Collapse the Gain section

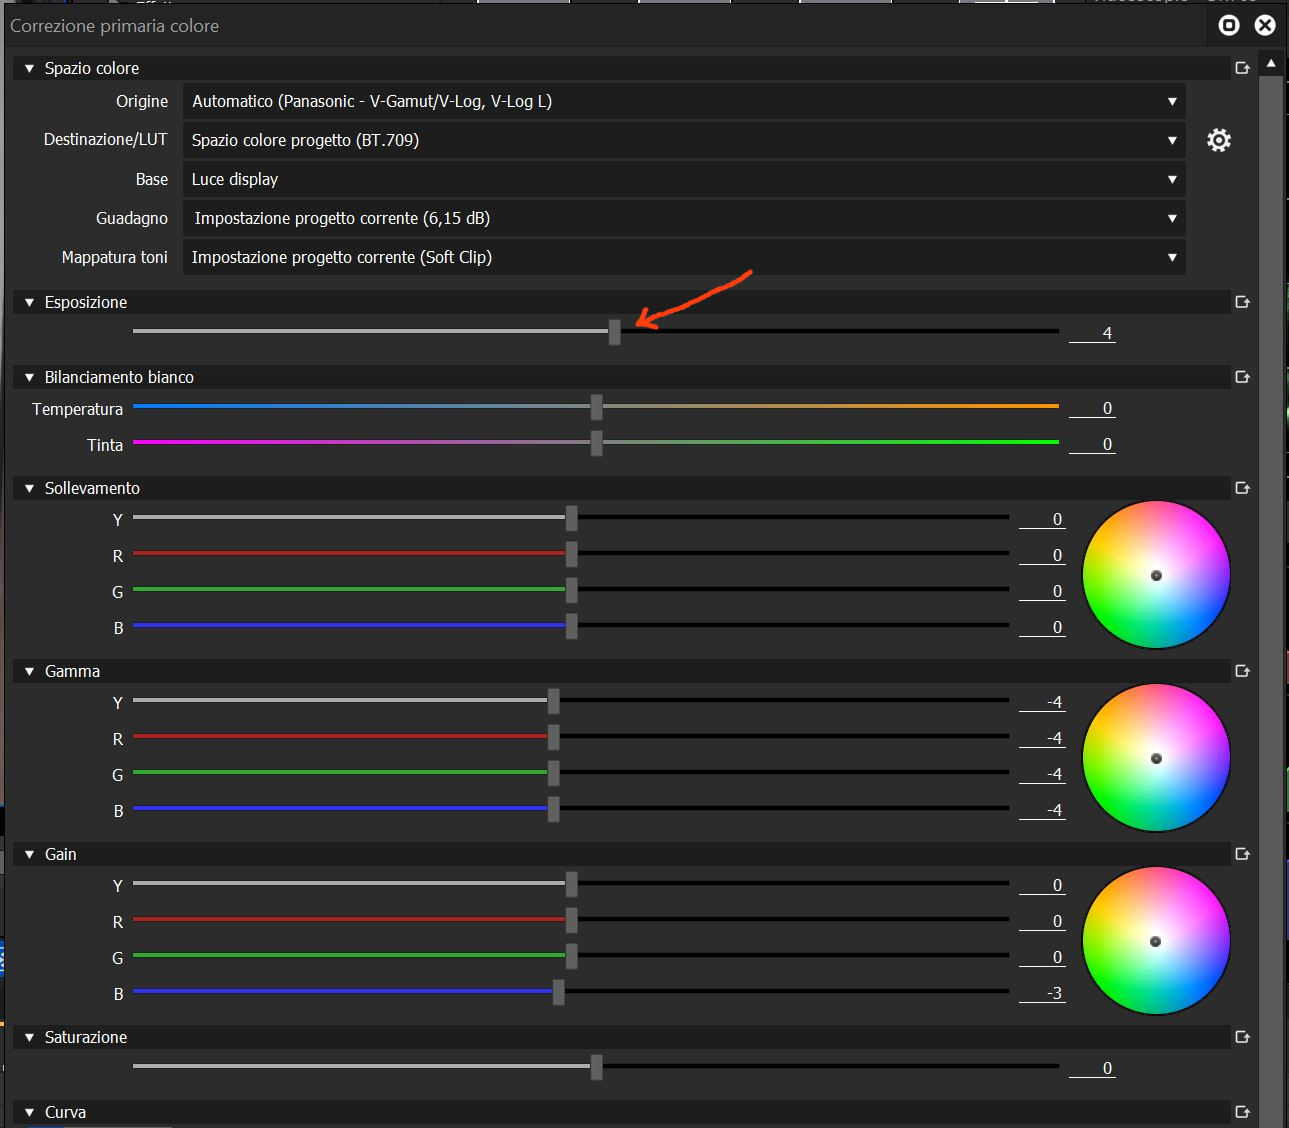[29, 854]
